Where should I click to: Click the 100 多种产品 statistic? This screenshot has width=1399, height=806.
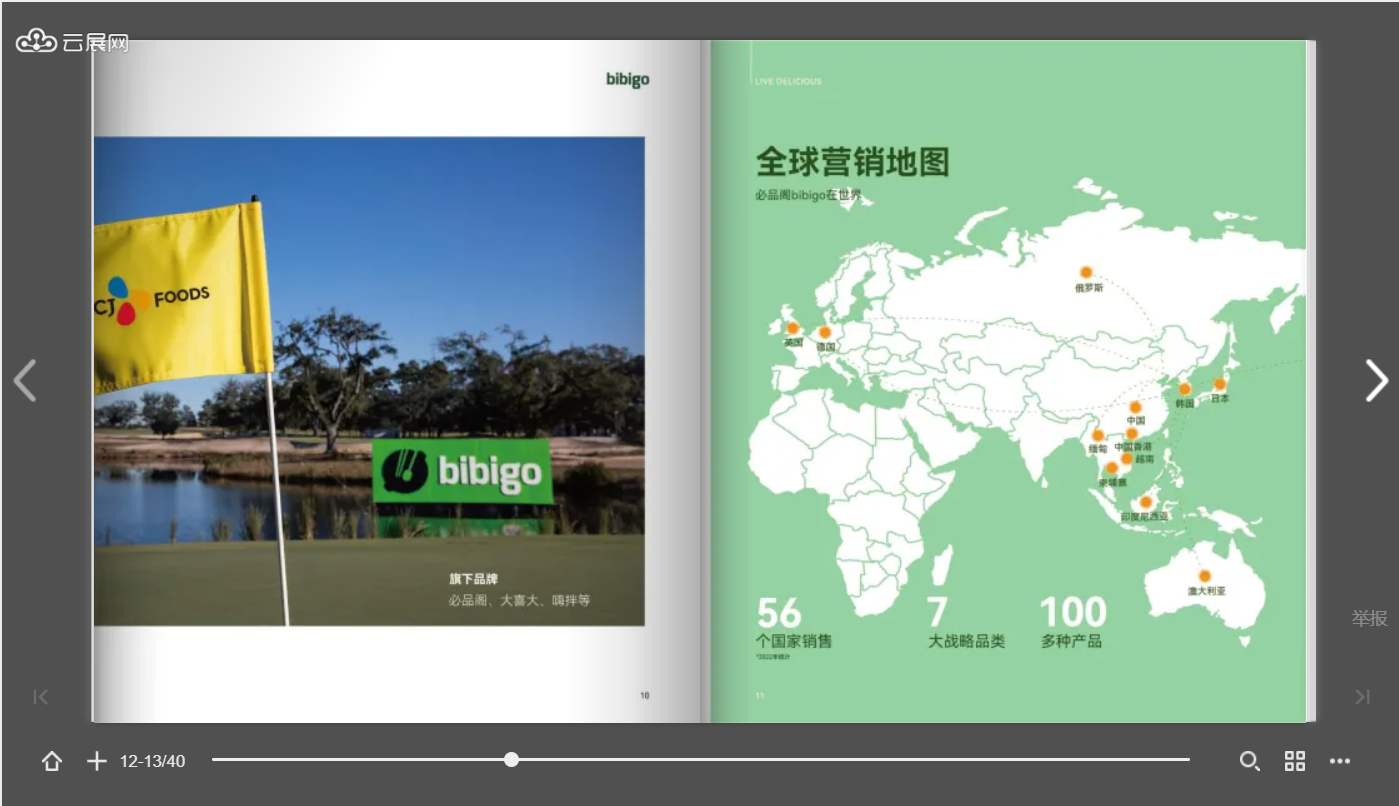point(1073,622)
